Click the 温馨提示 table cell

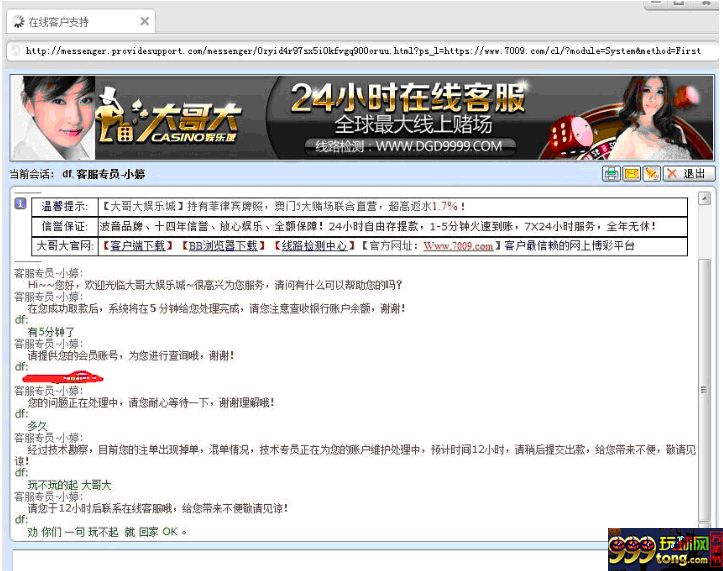65,206
